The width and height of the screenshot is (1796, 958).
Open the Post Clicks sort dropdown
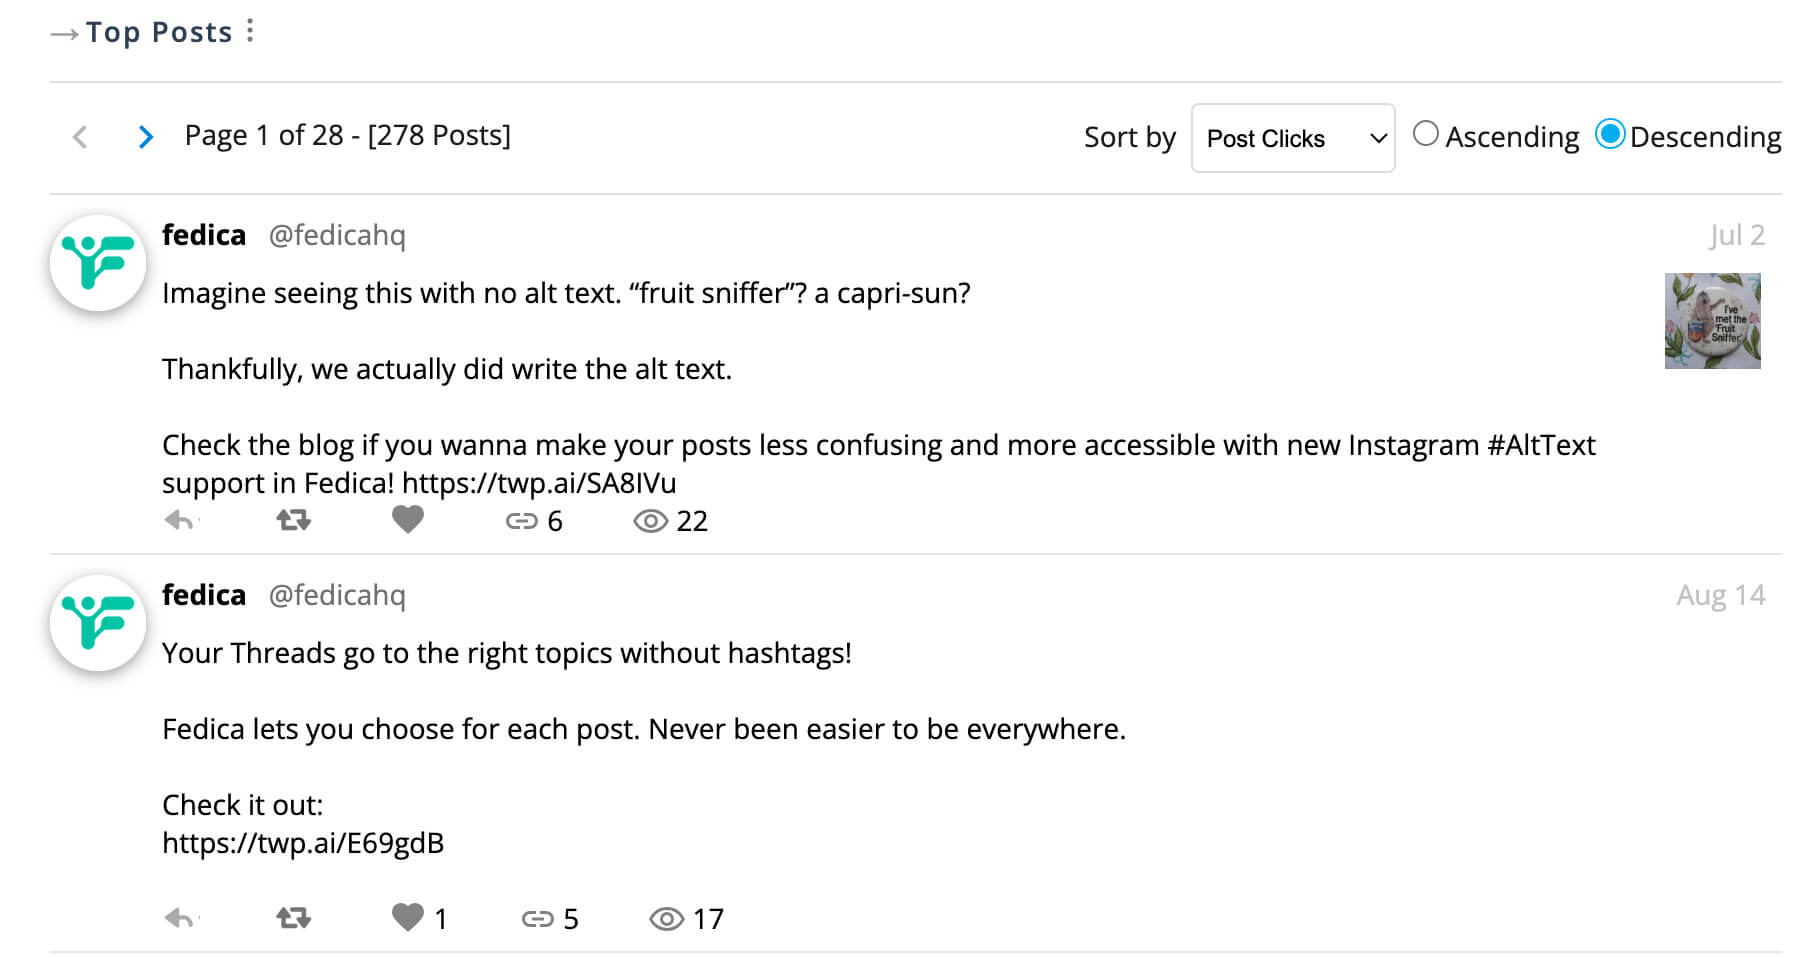[x=1292, y=138]
